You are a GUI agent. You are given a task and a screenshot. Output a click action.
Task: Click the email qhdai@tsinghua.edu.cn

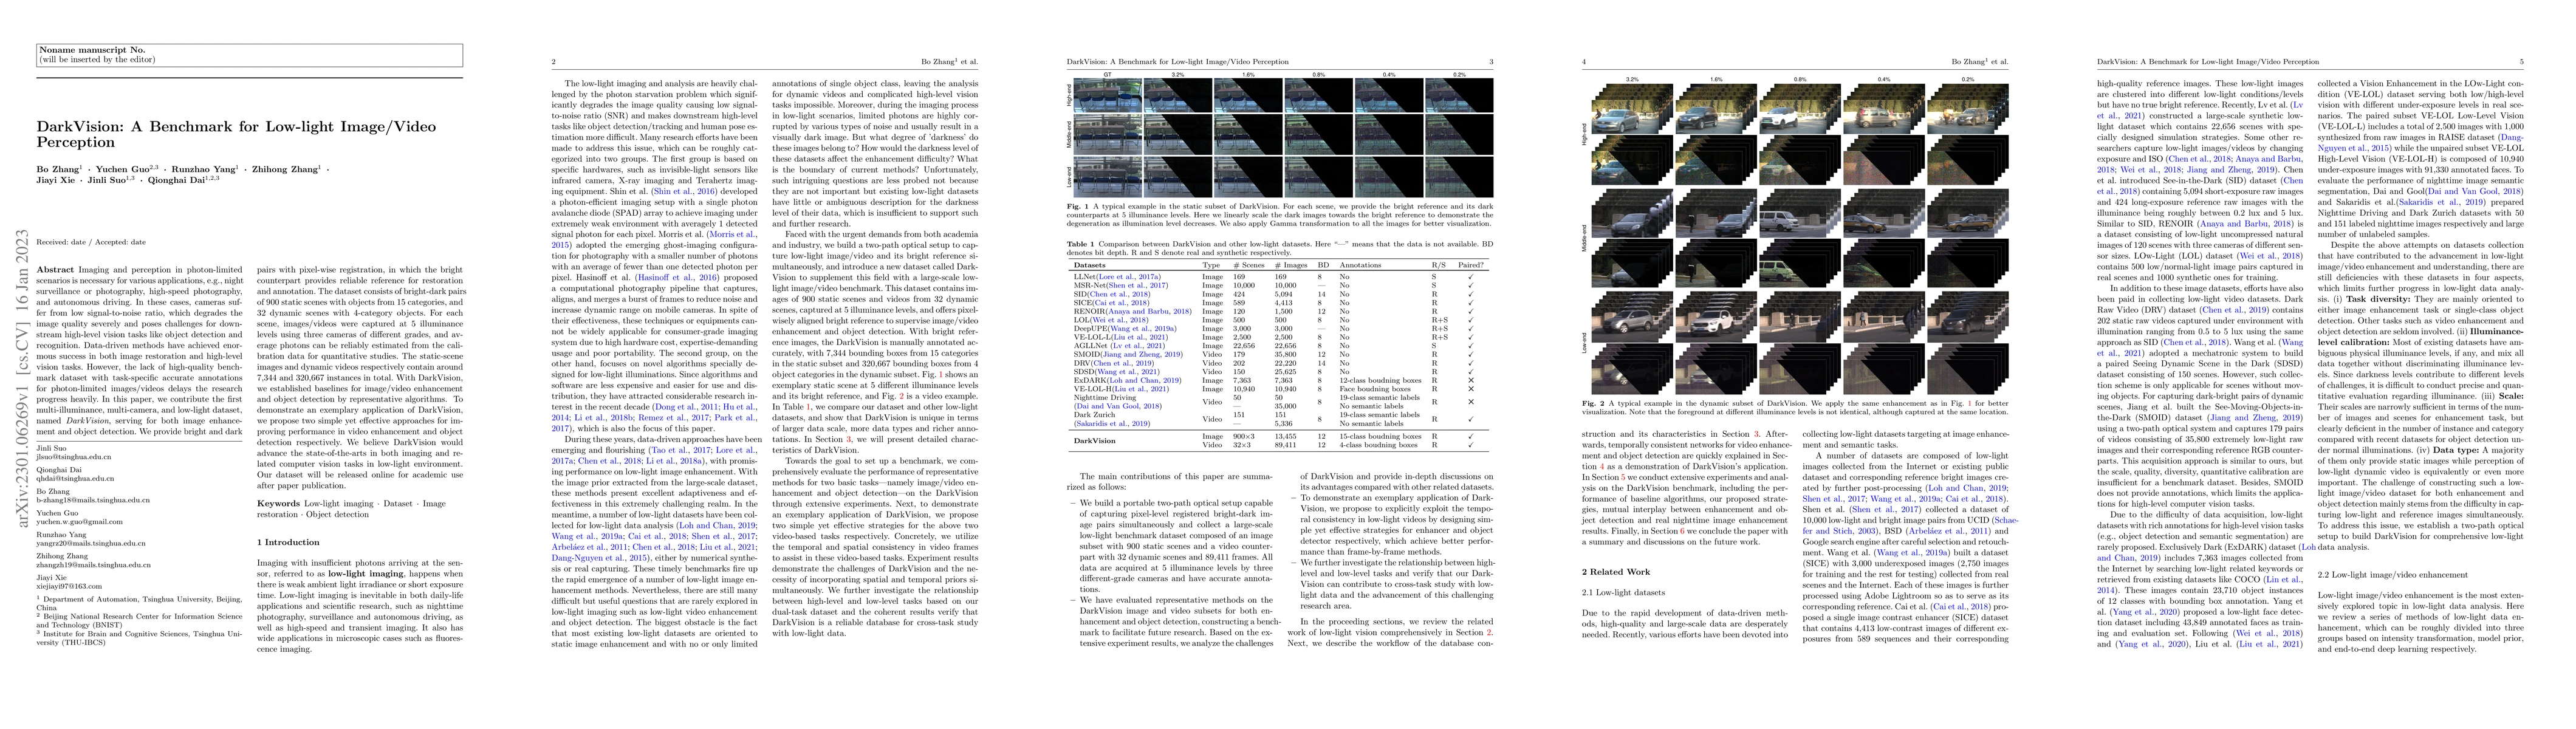tap(76, 479)
